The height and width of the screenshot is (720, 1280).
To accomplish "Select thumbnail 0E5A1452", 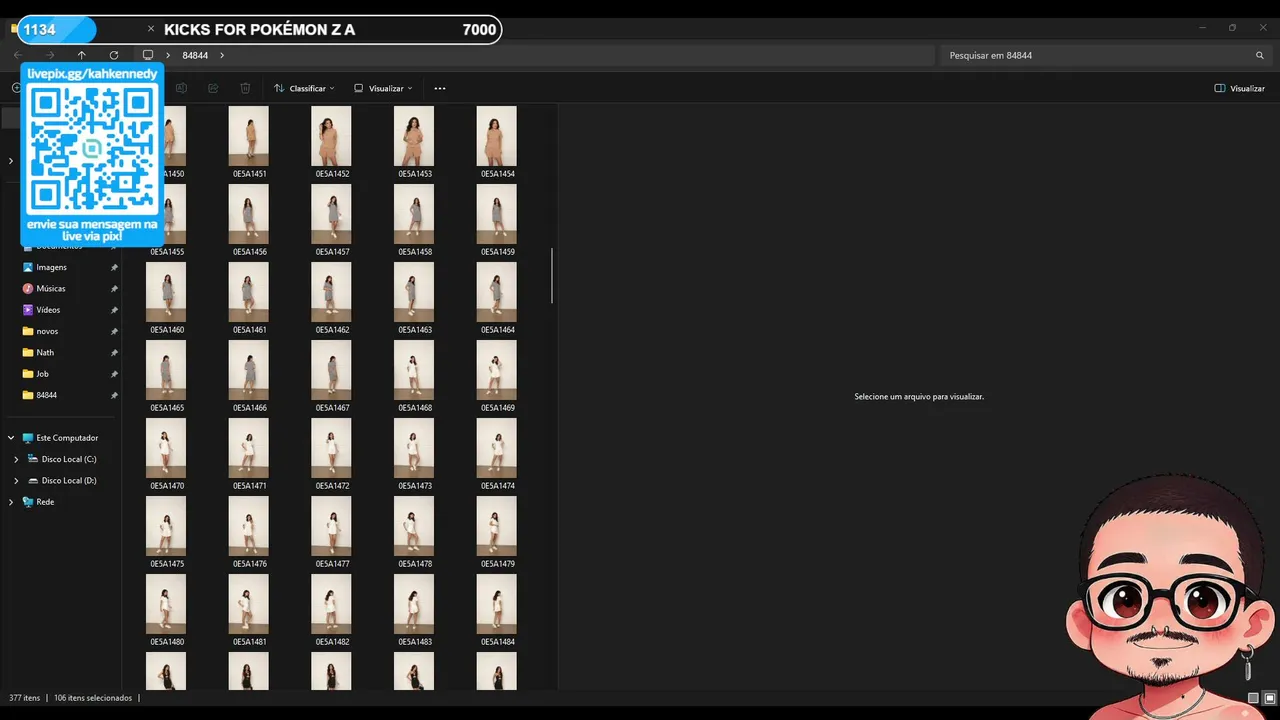I will [x=332, y=136].
